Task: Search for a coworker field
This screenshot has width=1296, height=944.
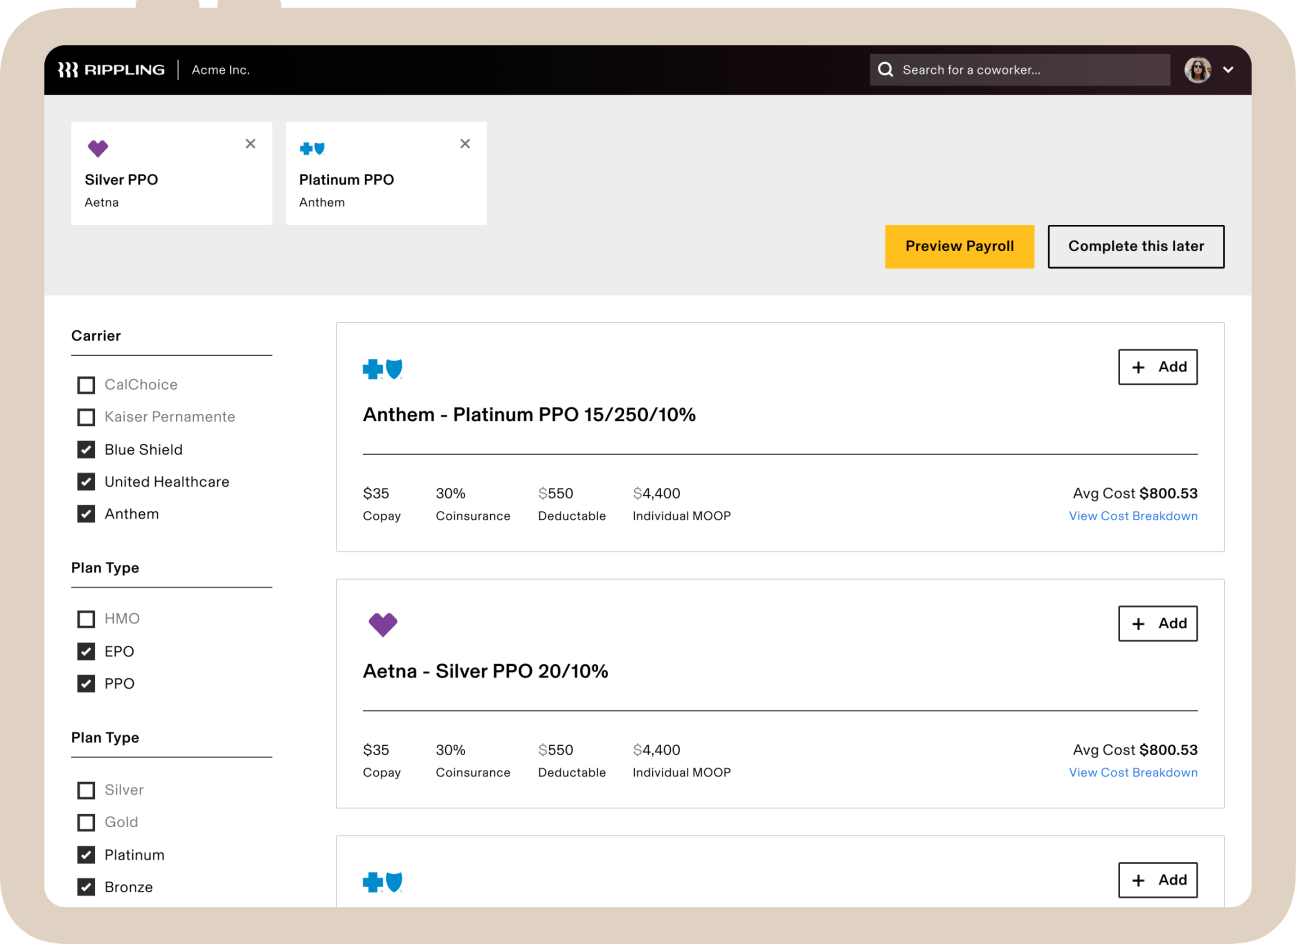Action: [1020, 70]
